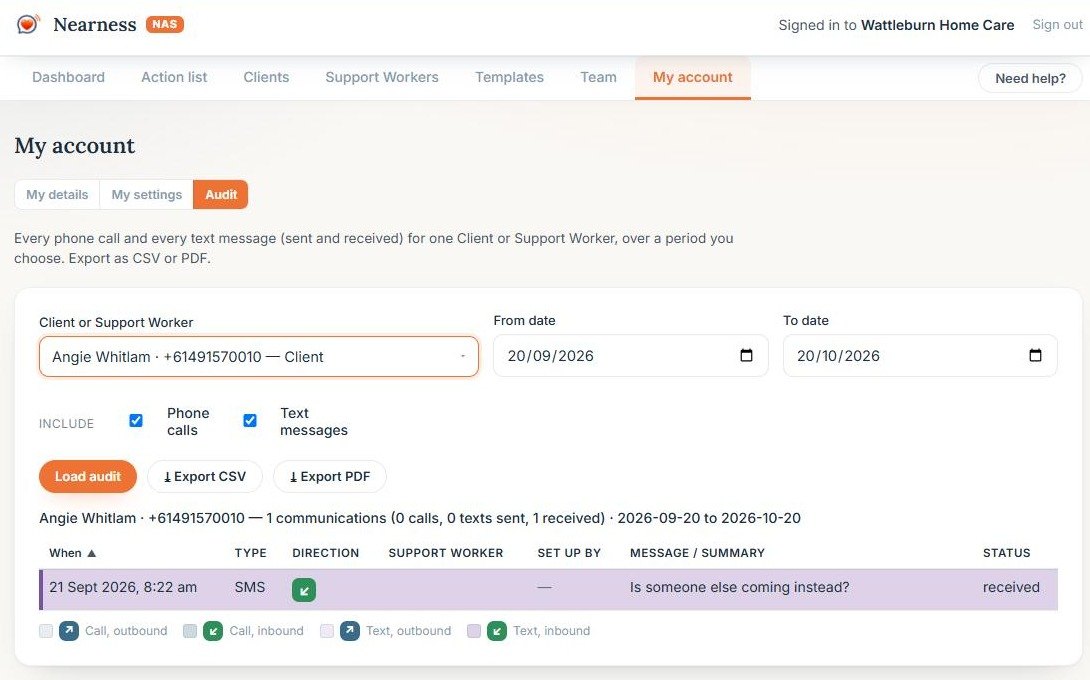The image size is (1090, 680).
Task: Click the 'received' status cell
Action: tap(1011, 587)
